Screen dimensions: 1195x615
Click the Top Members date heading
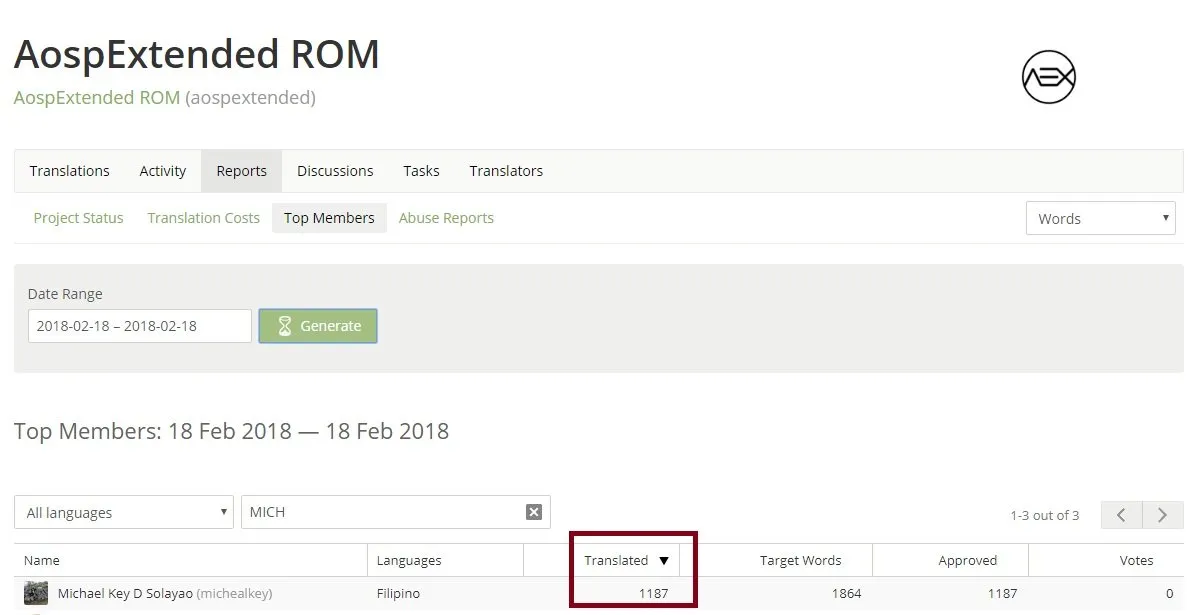click(232, 431)
